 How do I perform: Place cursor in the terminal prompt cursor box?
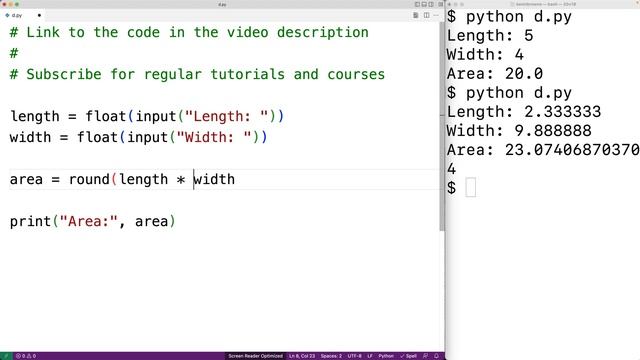(471, 187)
